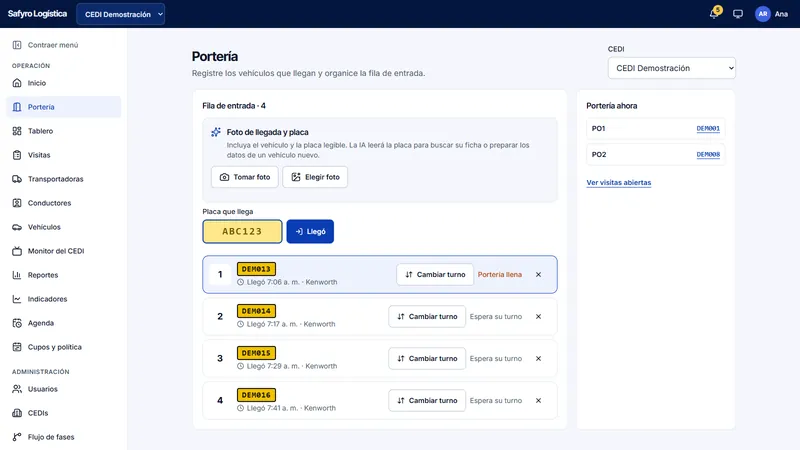The height and width of the screenshot is (450, 800).
Task: Expand the CEDI selector on the right
Action: [x=671, y=68]
